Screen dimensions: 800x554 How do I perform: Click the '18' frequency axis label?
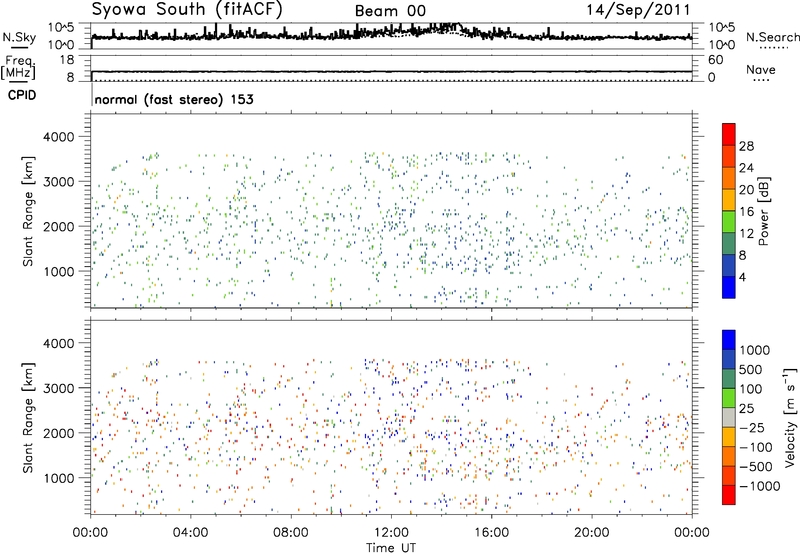[67, 60]
